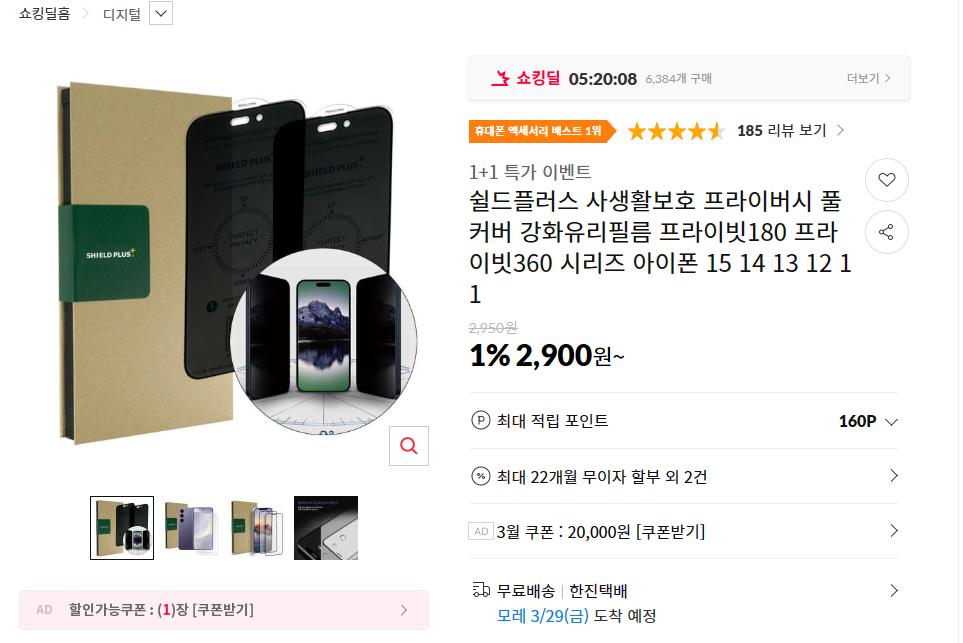Click the free delivery truck icon
963x643 pixels.
pos(480,590)
